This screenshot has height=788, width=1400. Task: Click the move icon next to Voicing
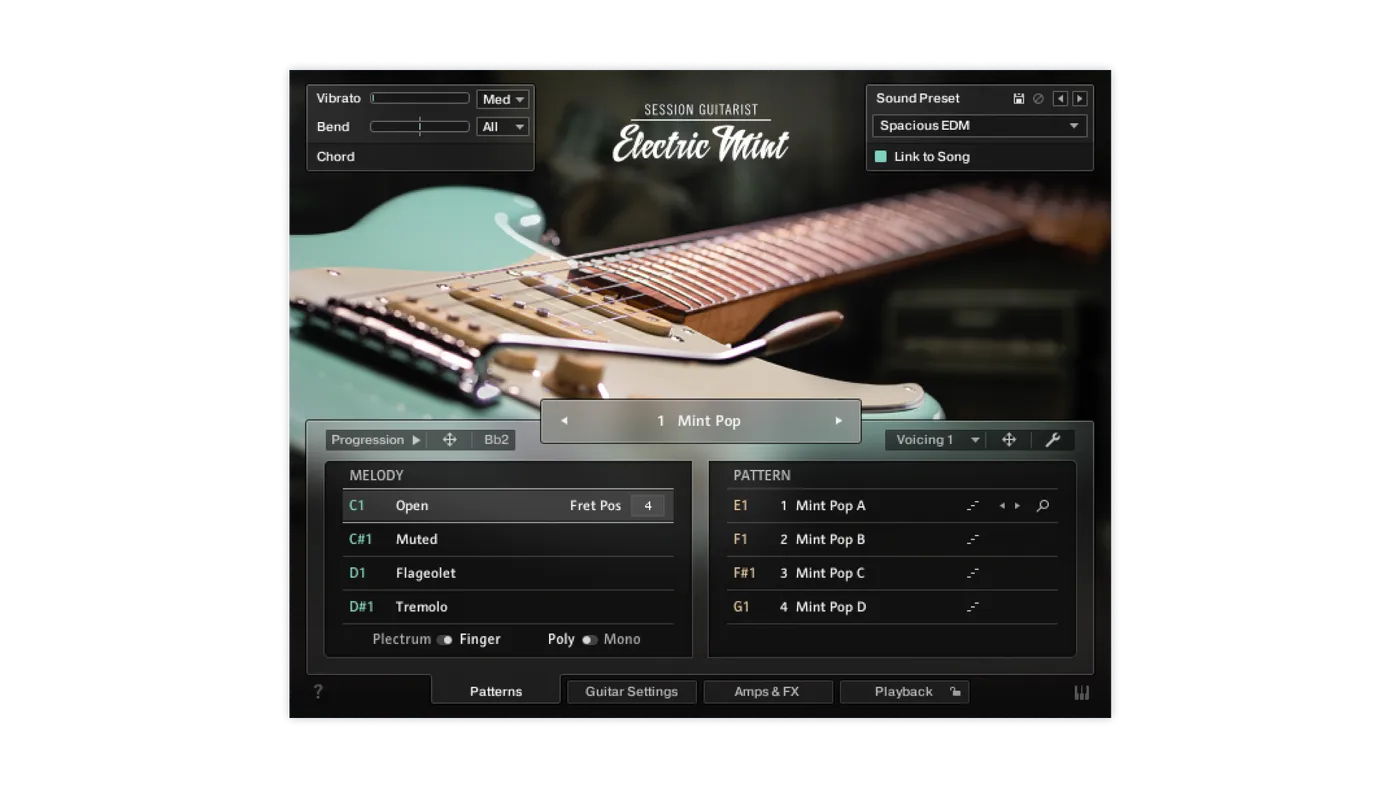coord(1009,440)
